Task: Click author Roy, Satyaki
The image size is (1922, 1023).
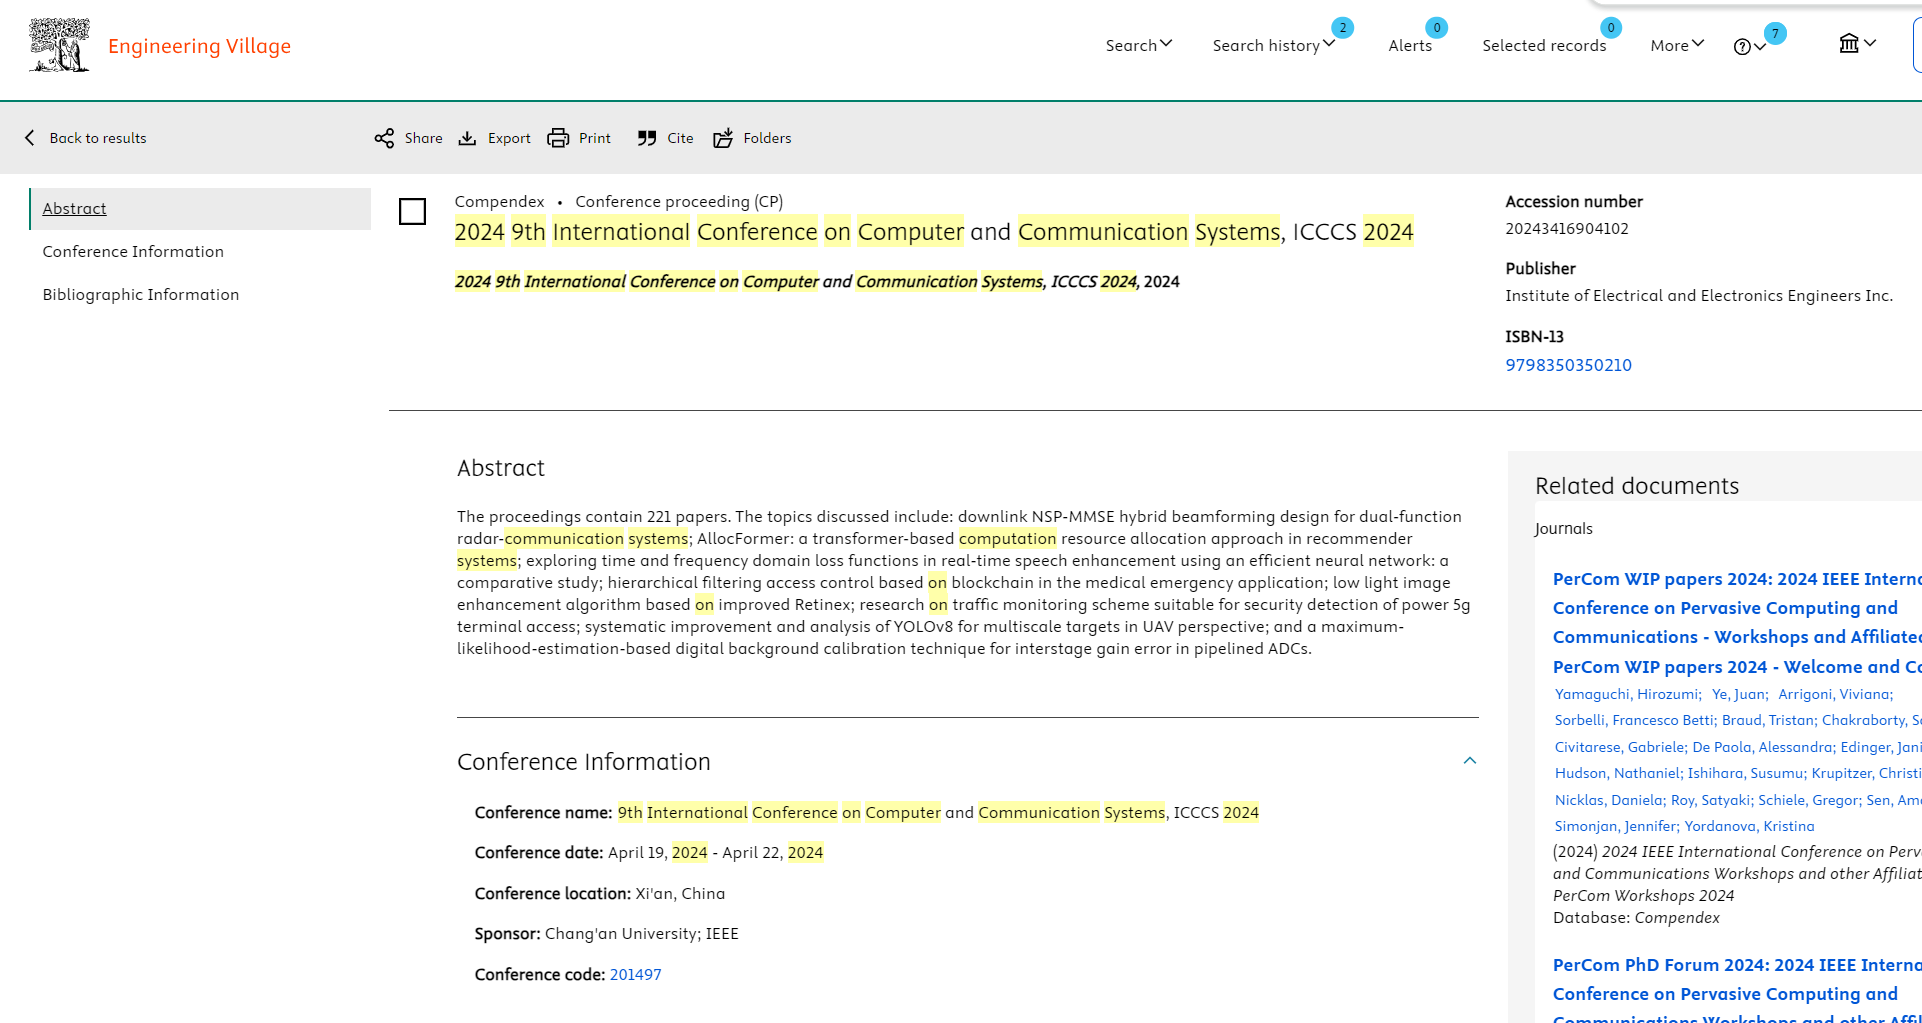Action: (1710, 800)
